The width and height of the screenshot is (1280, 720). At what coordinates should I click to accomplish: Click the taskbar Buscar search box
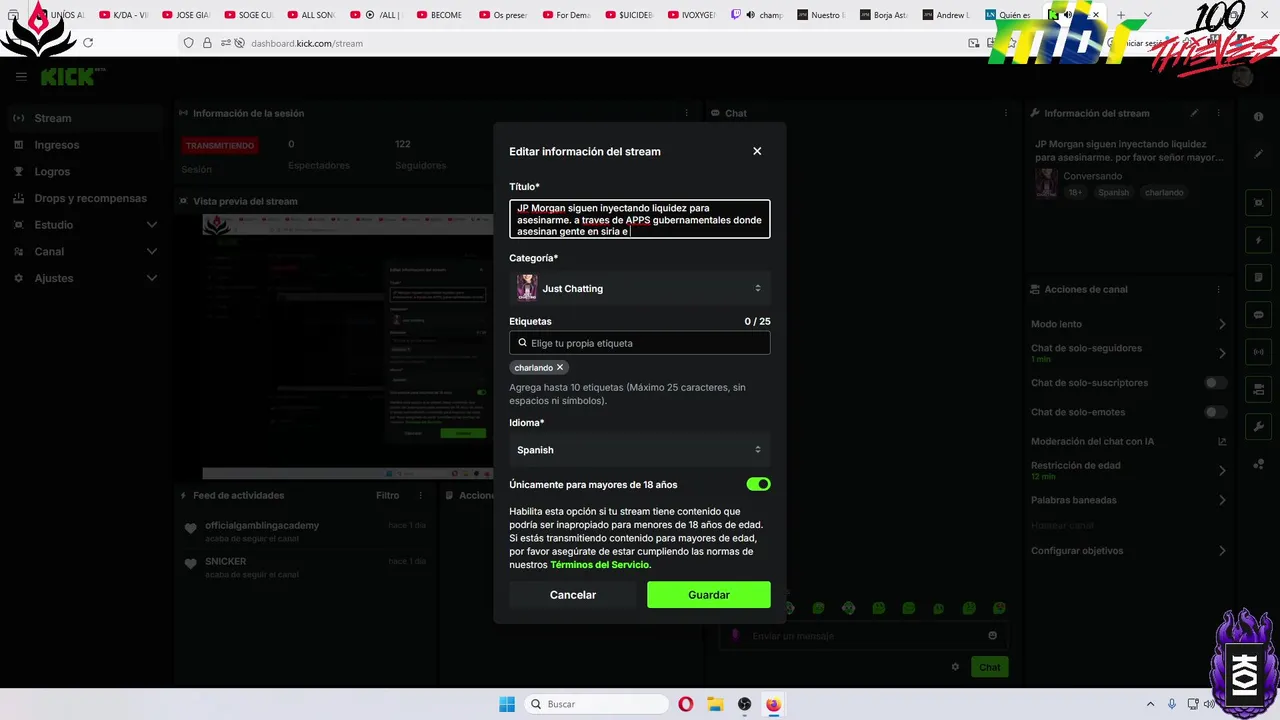pos(597,704)
